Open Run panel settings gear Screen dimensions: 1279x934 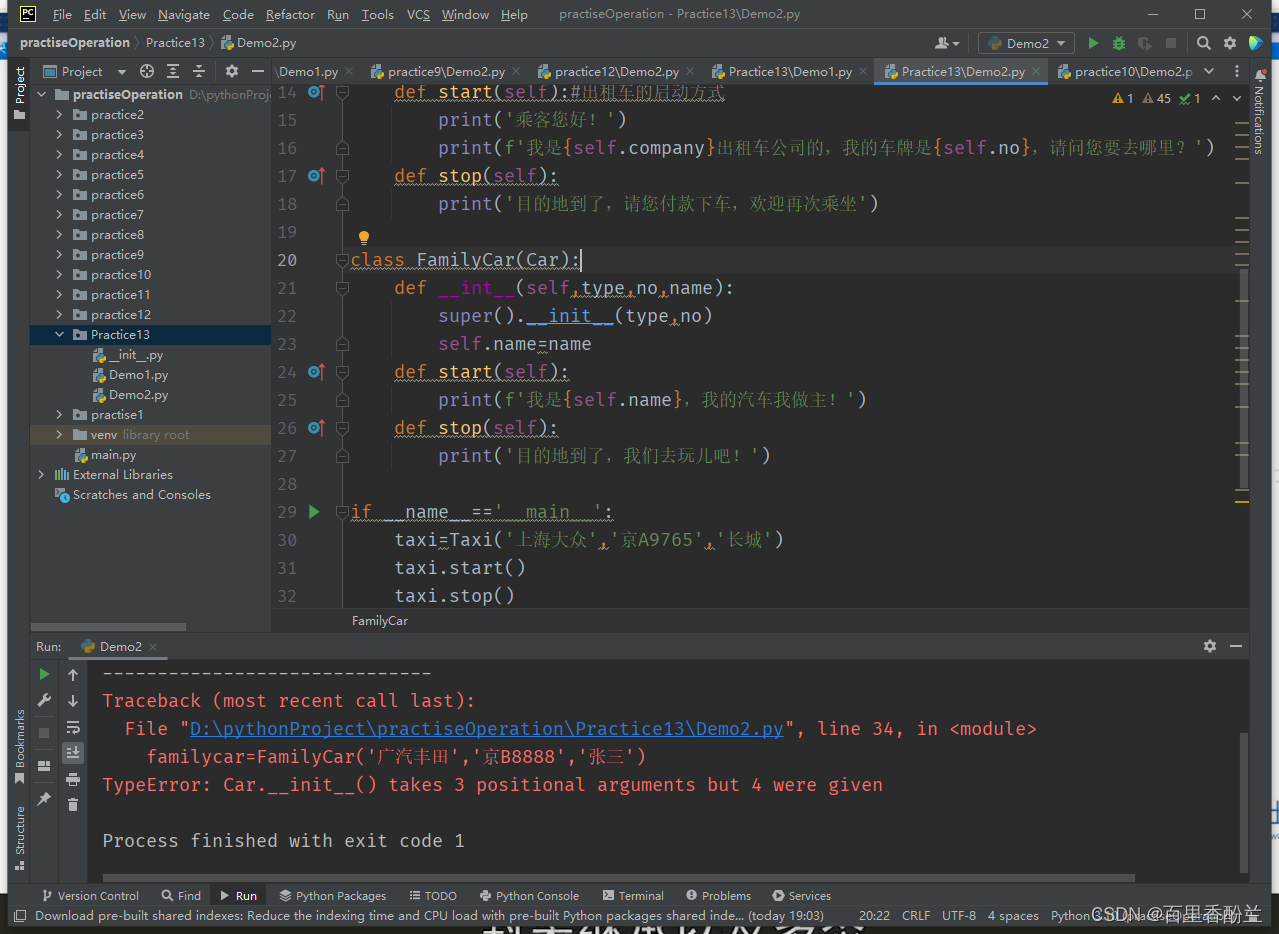1210,646
